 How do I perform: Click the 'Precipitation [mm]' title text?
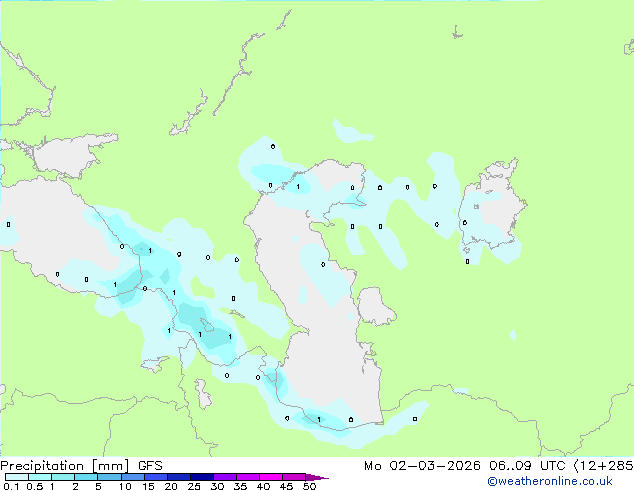(x=65, y=466)
